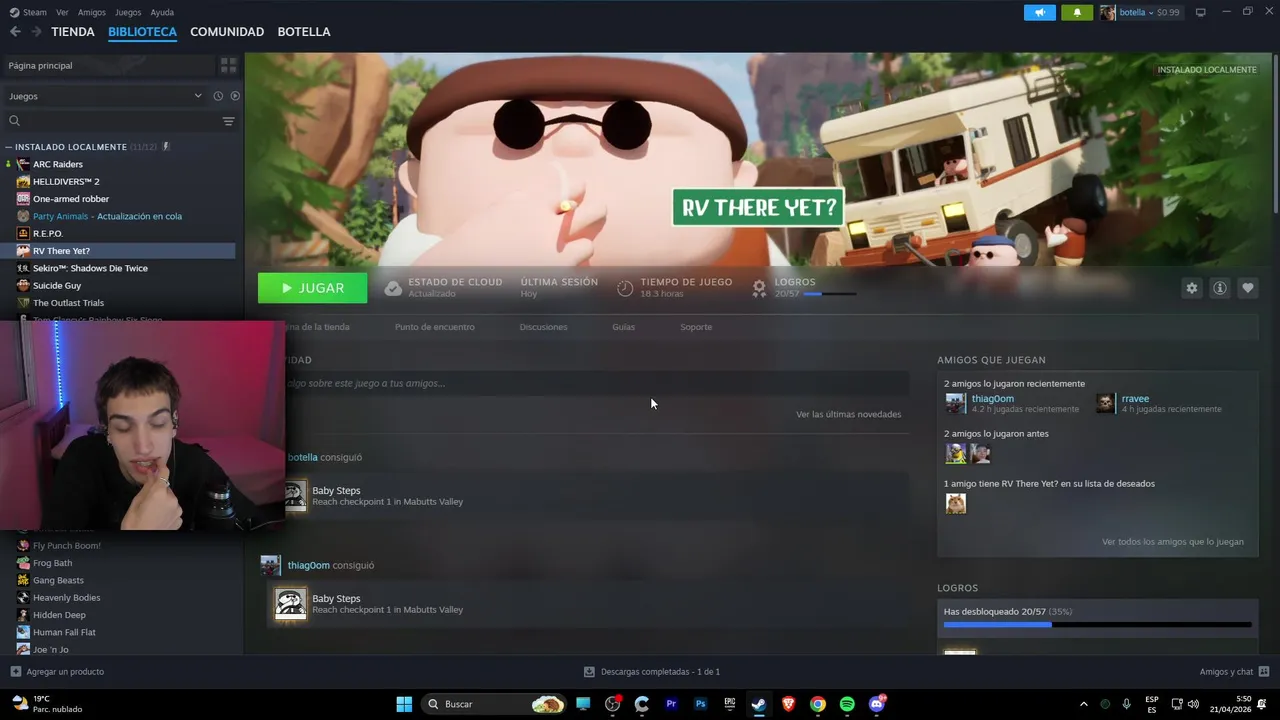
Task: Open advanced library filters icon
Action: pyautogui.click(x=228, y=121)
